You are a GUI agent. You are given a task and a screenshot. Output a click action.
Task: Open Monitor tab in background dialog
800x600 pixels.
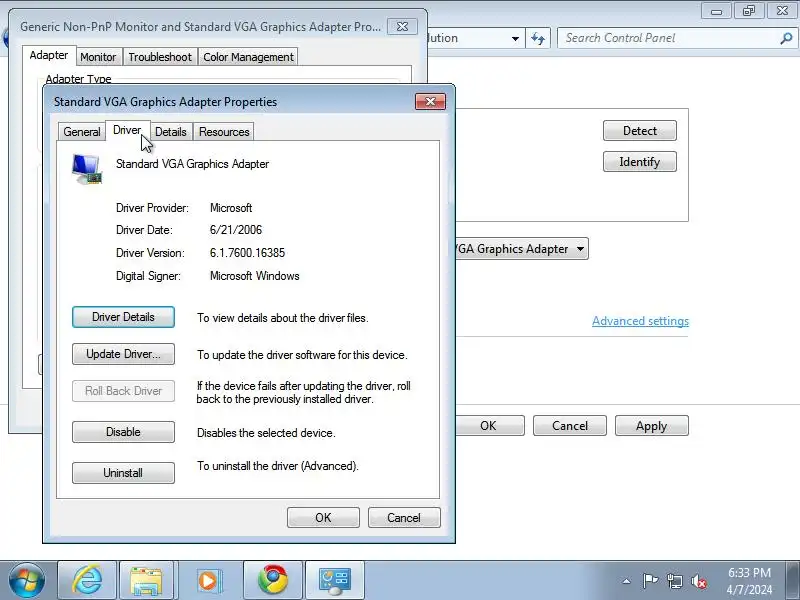tap(98, 57)
